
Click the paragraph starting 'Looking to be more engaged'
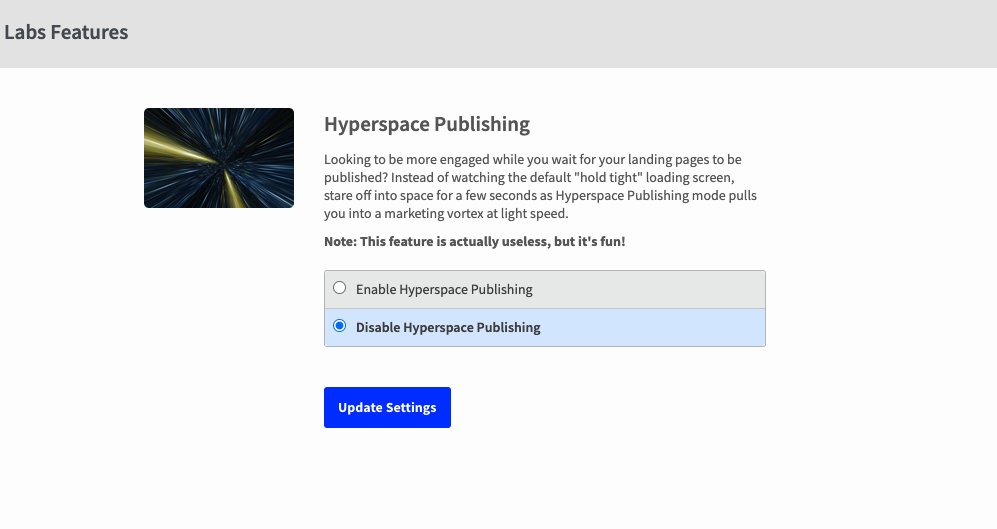click(x=540, y=186)
